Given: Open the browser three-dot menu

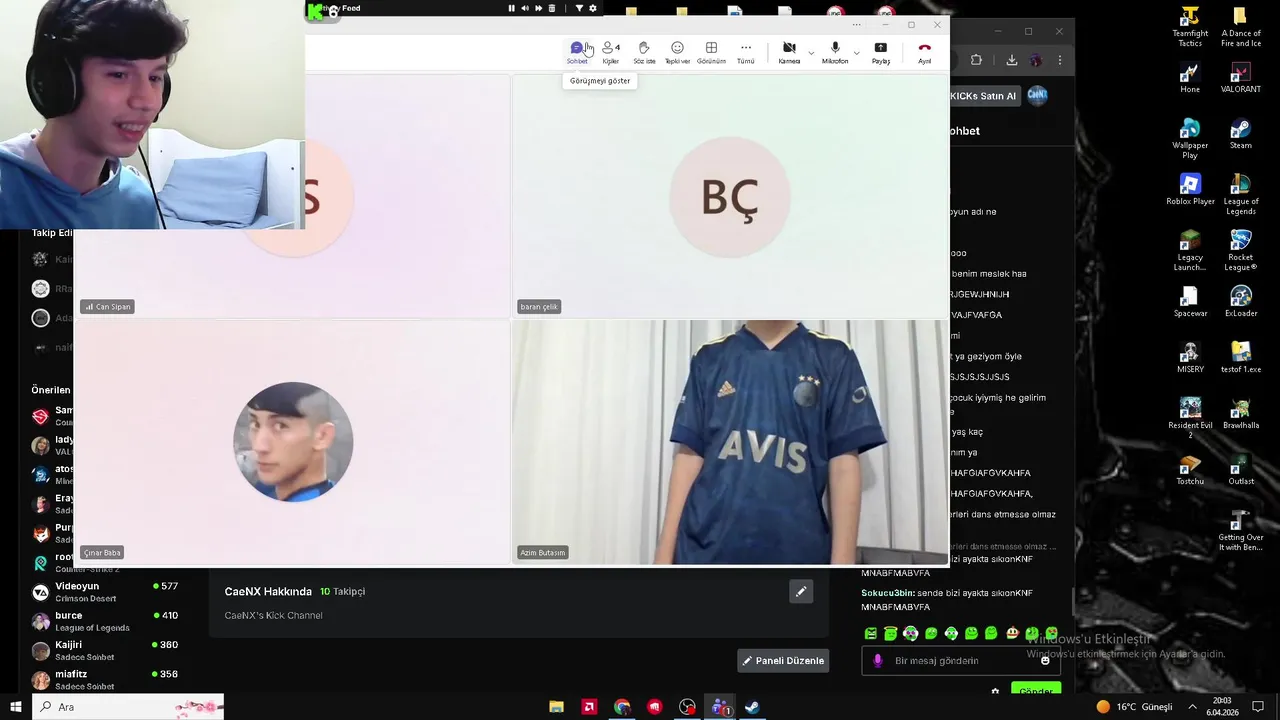Looking at the screenshot, I should pos(1060,60).
